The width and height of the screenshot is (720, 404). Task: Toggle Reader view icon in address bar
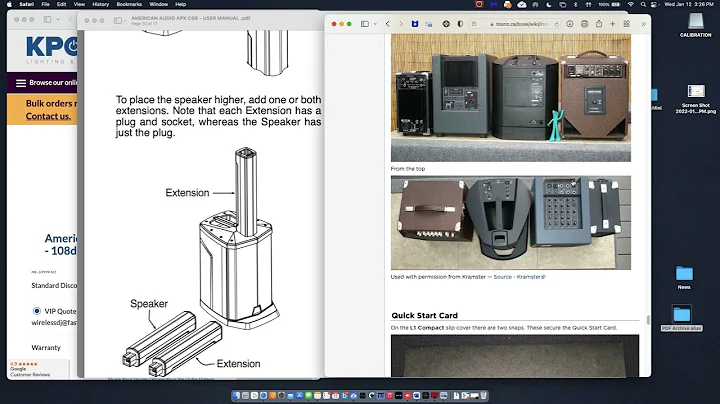[474, 24]
